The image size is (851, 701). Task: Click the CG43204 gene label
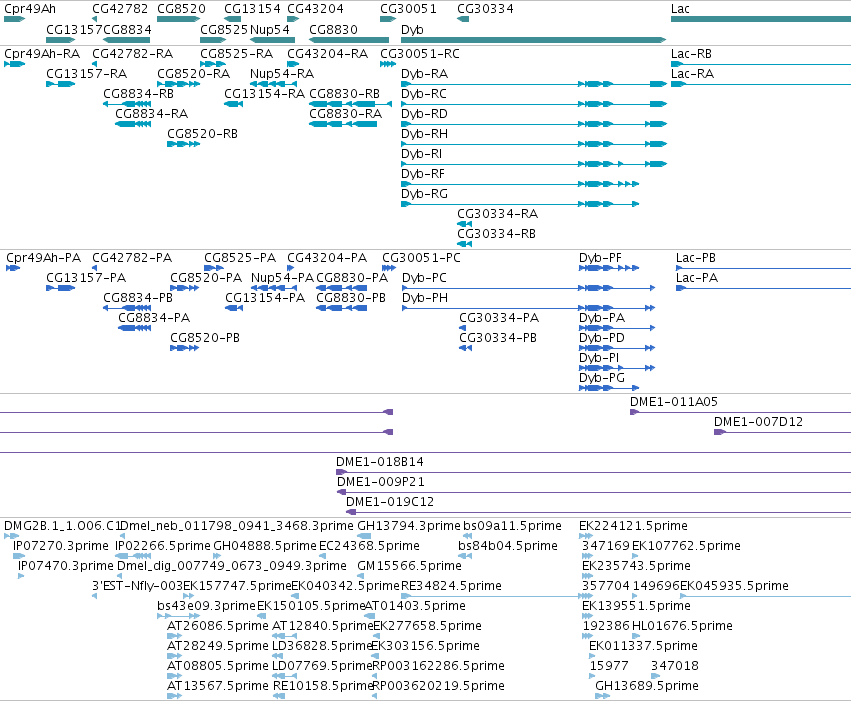click(315, 9)
